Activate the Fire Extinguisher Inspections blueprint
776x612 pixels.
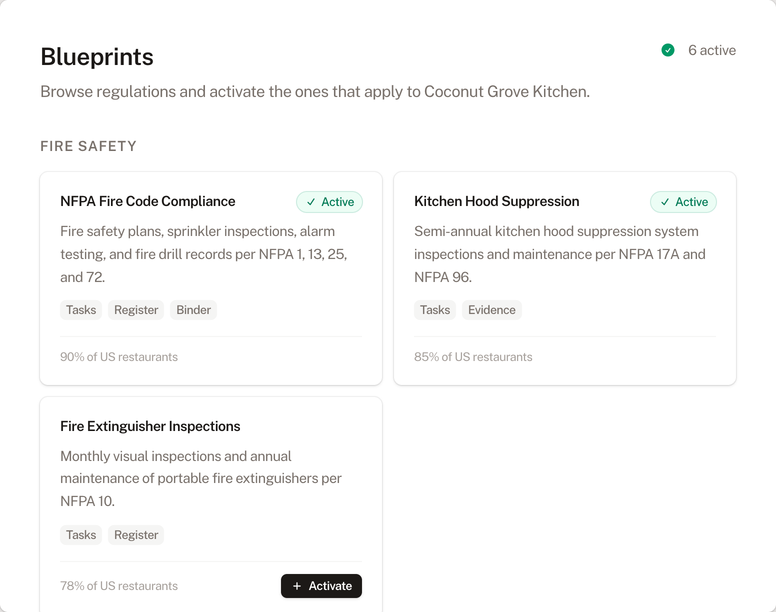(321, 586)
